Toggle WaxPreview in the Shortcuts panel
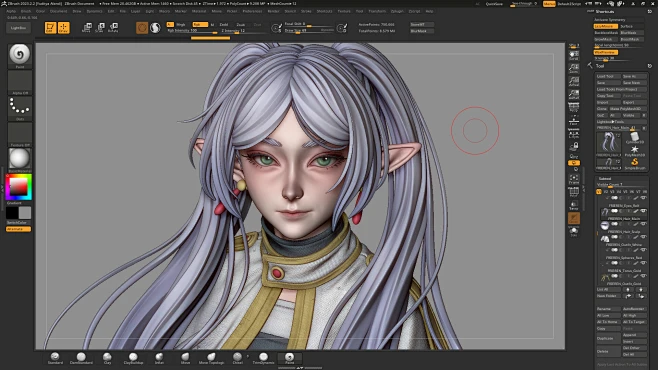658x370 pixels. click(606, 52)
